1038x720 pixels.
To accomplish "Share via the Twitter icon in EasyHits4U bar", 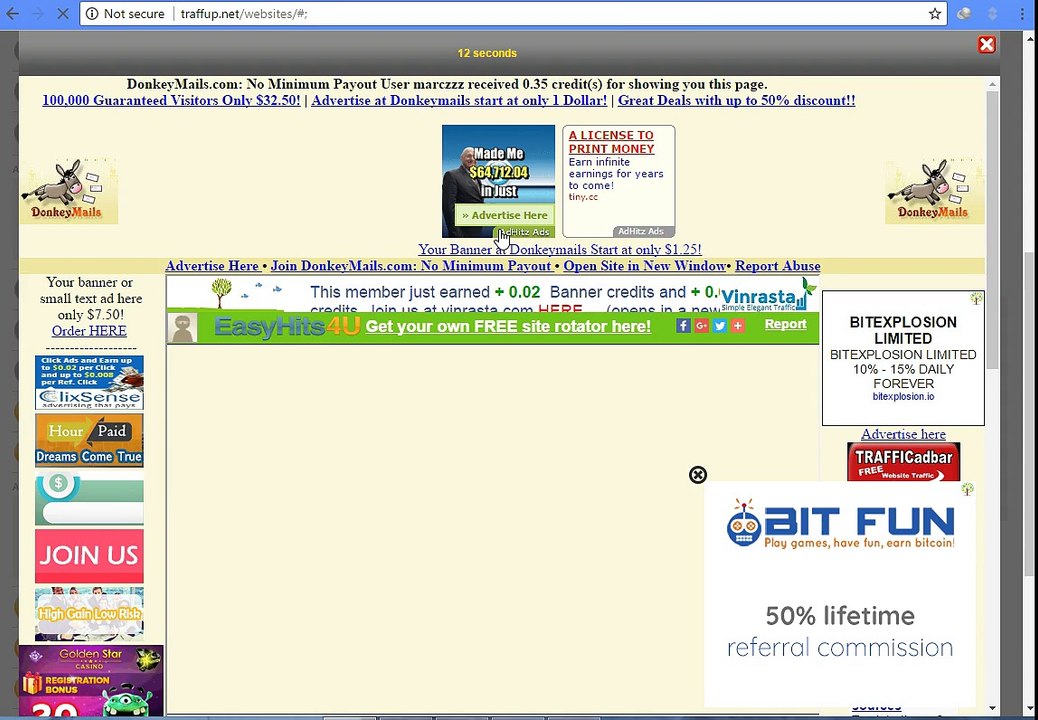I will pyautogui.click(x=720, y=326).
